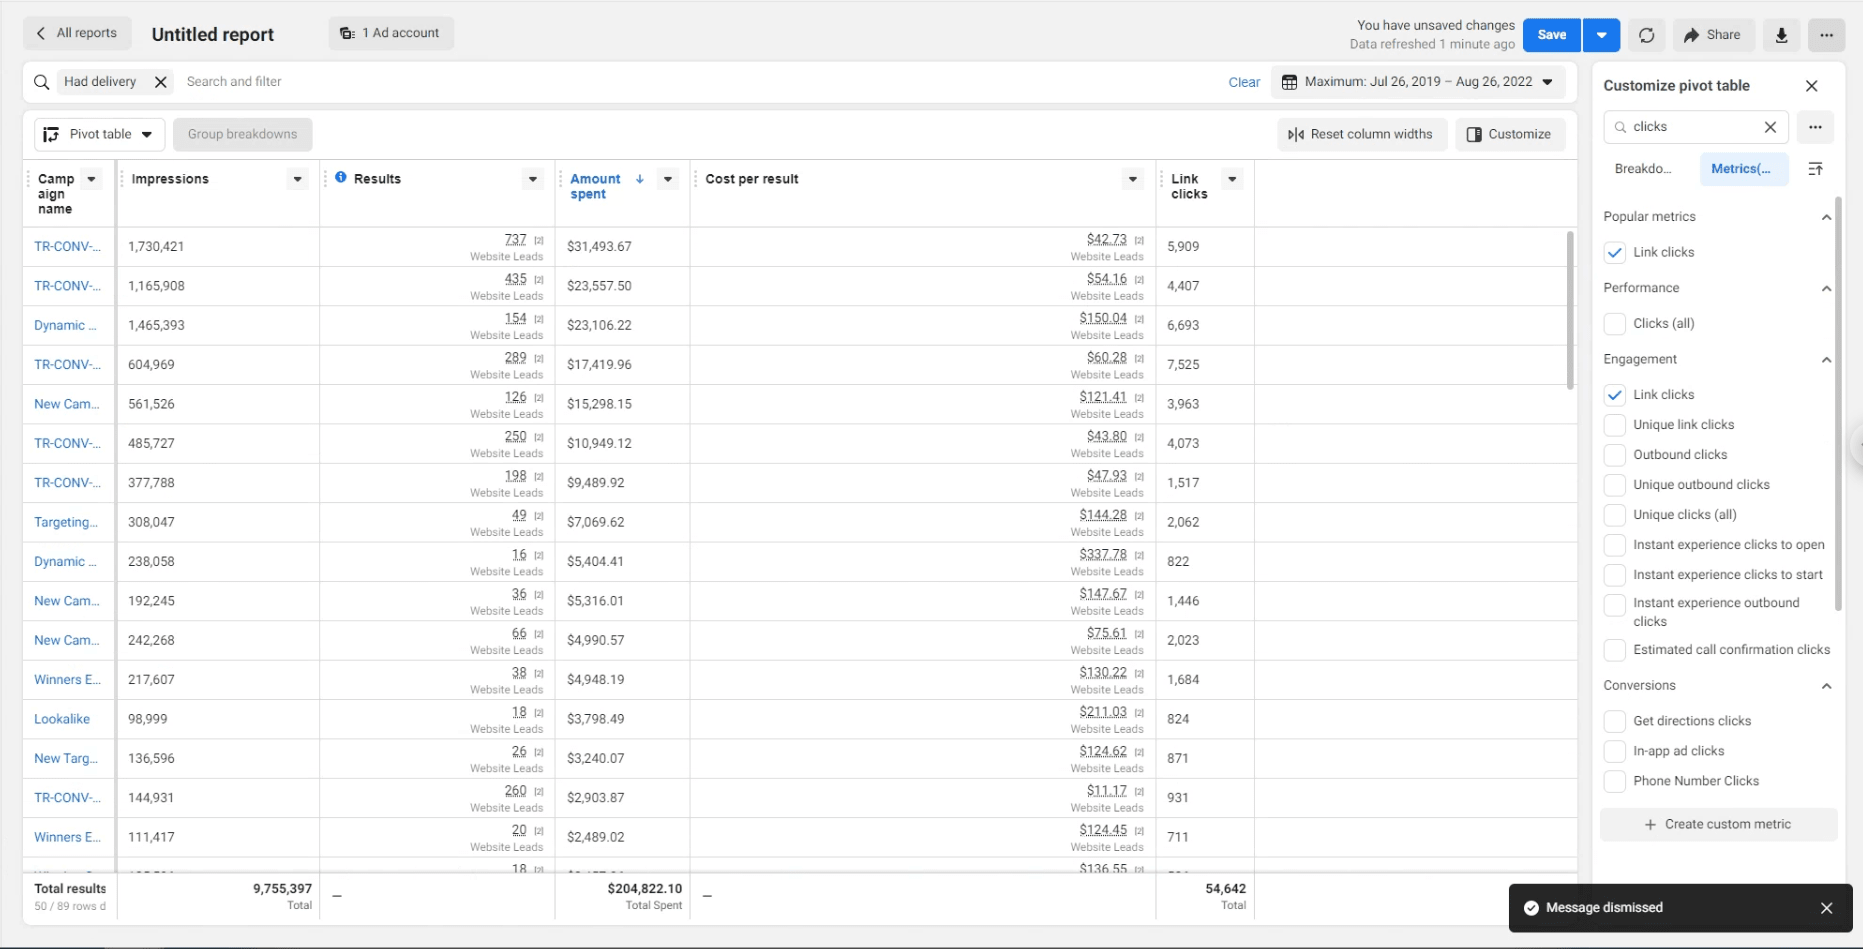The image size is (1863, 949).
Task: Clear the clicks search text
Action: click(1770, 127)
